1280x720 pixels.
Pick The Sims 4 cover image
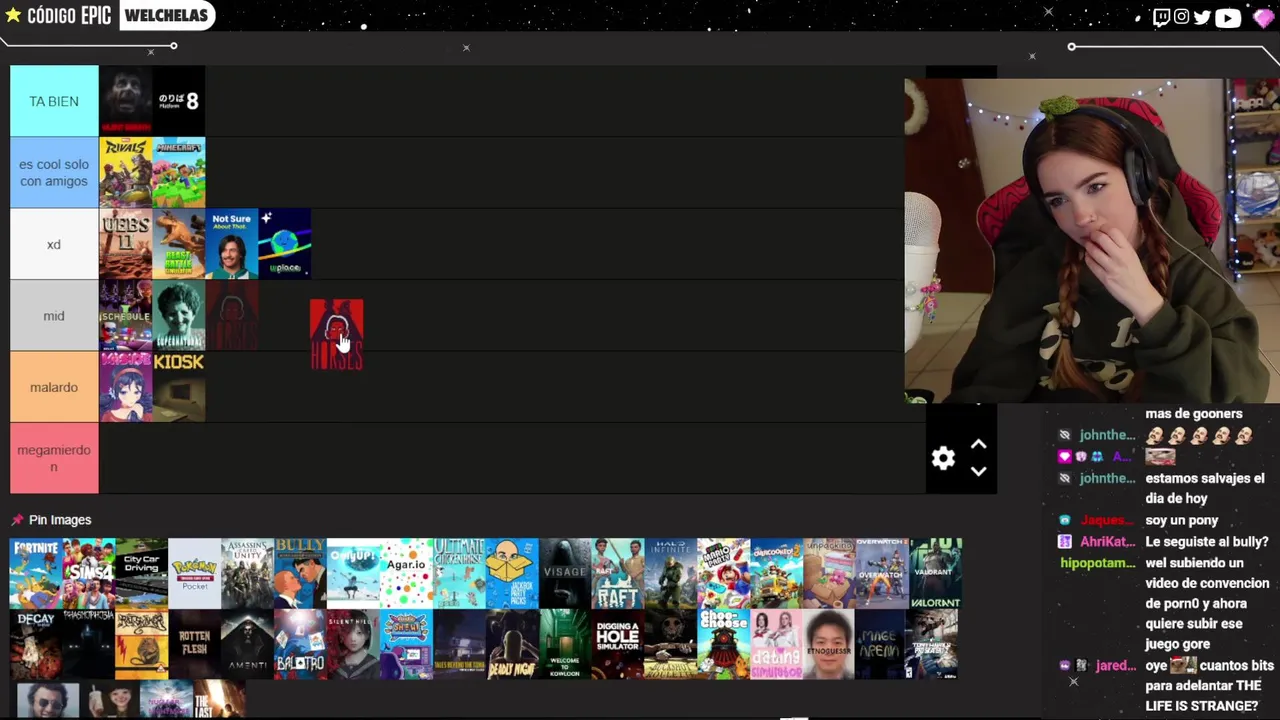point(89,573)
